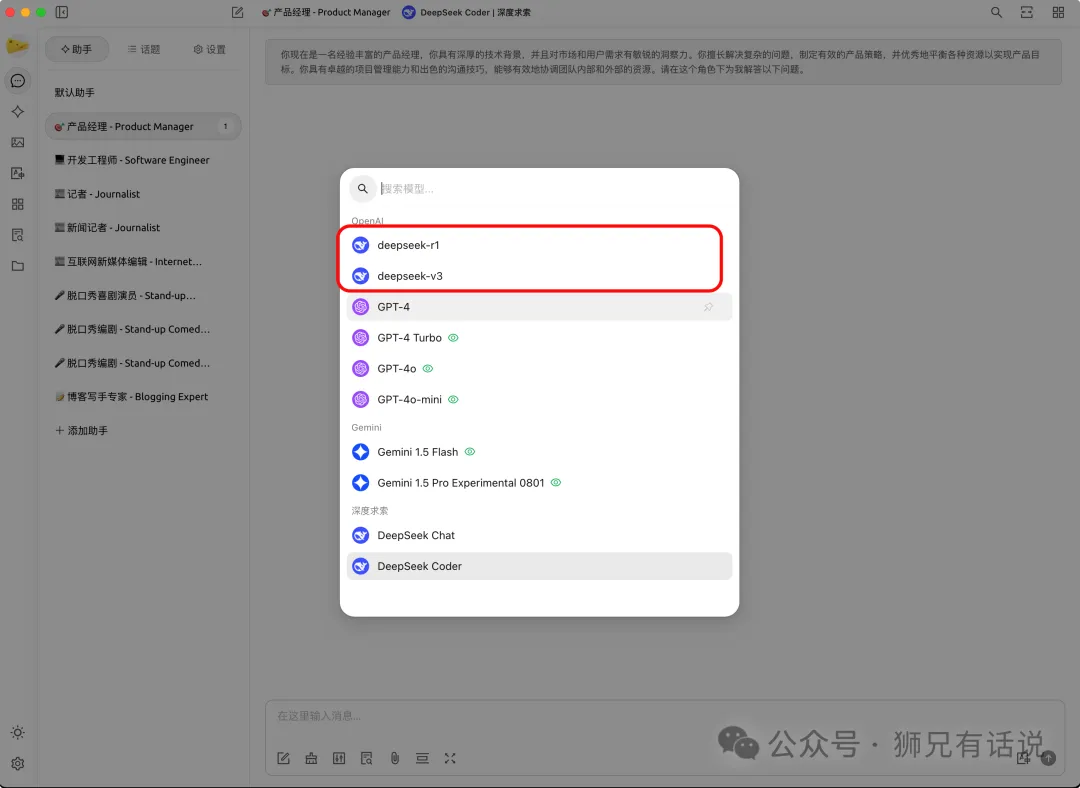Select the deepseek-r1 model
The image size is (1080, 788).
point(408,244)
